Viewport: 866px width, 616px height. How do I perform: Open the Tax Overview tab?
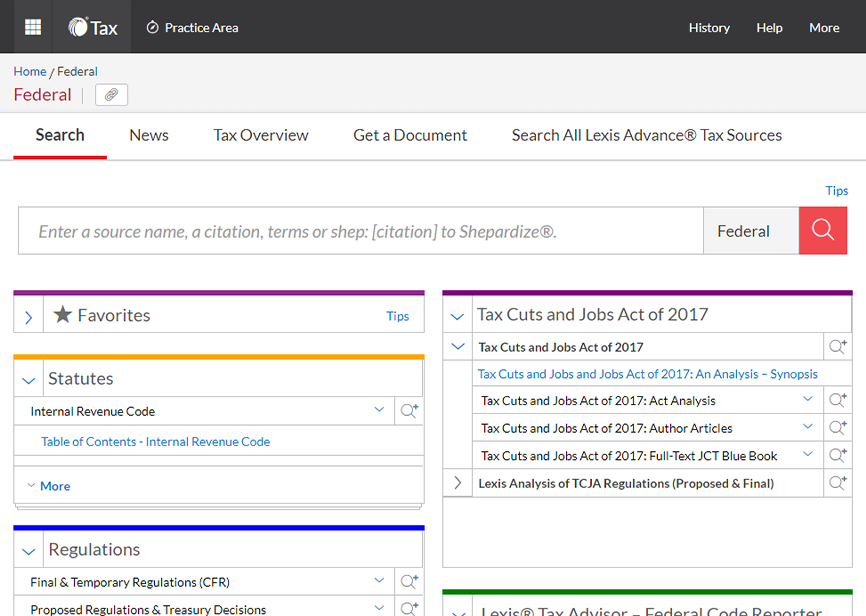click(x=260, y=135)
